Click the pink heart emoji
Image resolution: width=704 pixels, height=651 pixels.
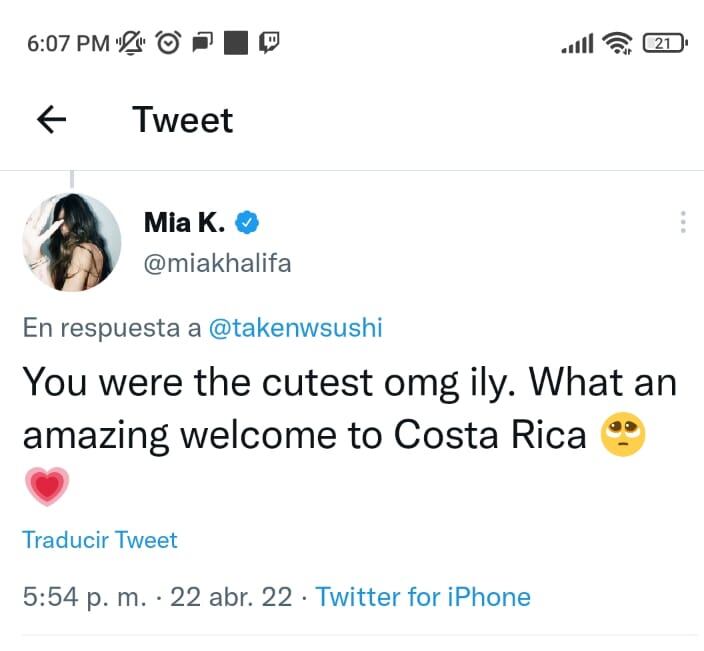[x=45, y=487]
